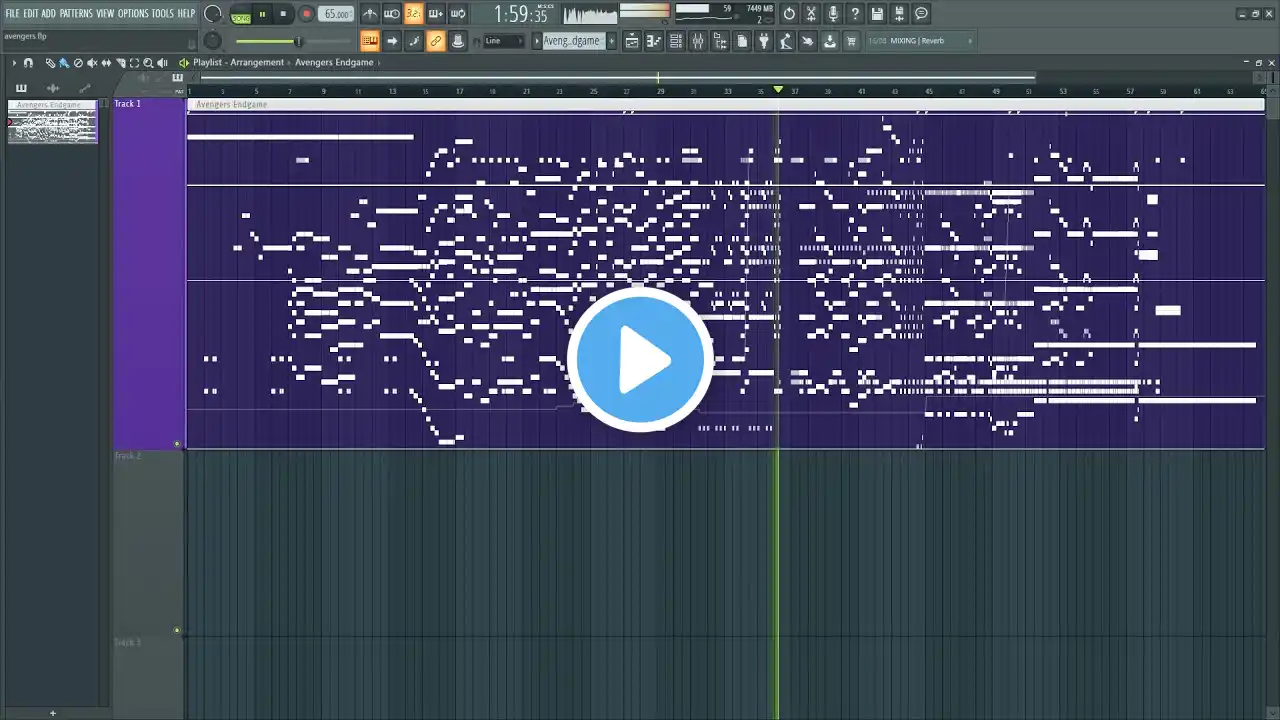Open the Mixer window icon
Image resolution: width=1280 pixels, height=720 pixels.
tap(697, 41)
